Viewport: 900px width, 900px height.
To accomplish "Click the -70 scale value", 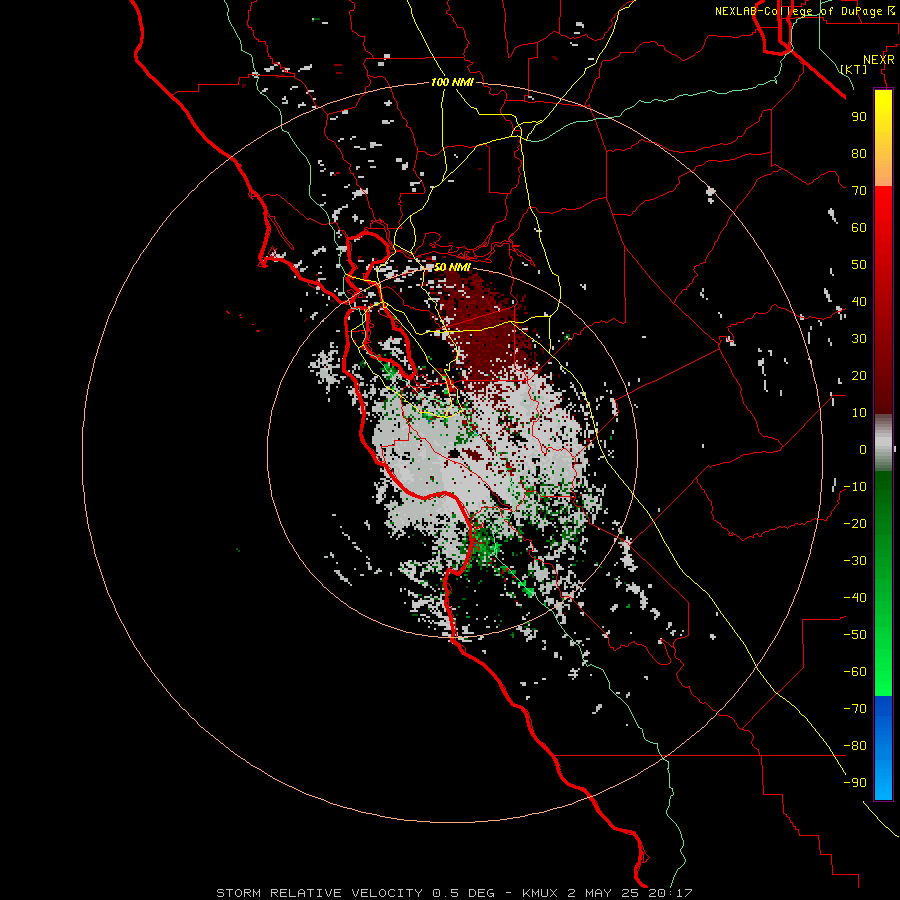I will (855, 709).
